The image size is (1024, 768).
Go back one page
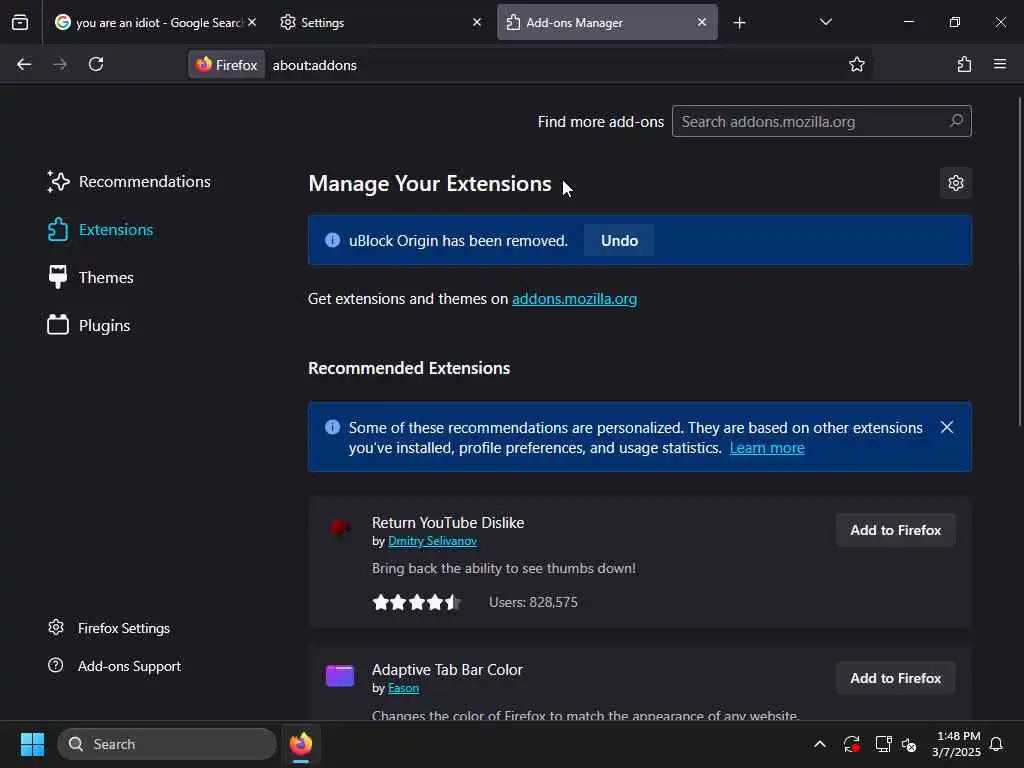point(24,64)
